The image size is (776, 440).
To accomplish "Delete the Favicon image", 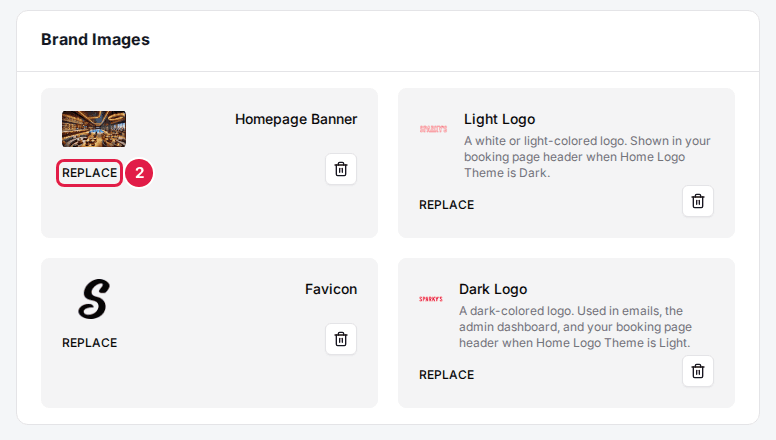I will pyautogui.click(x=341, y=339).
